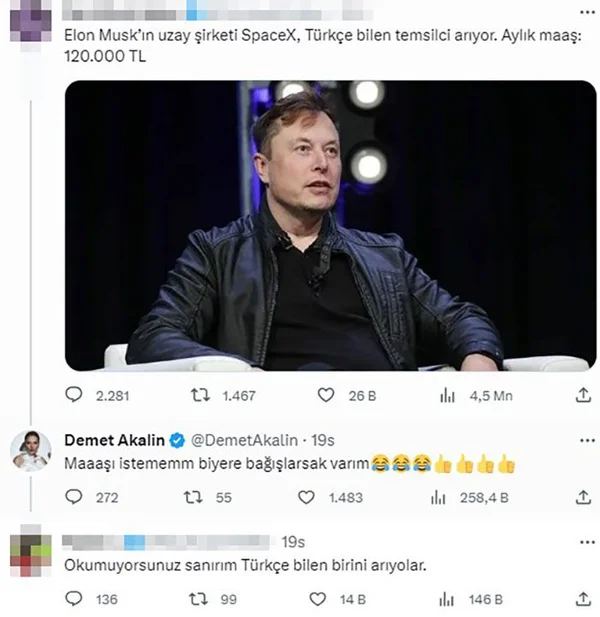Open more options on the last reply

coord(587,542)
